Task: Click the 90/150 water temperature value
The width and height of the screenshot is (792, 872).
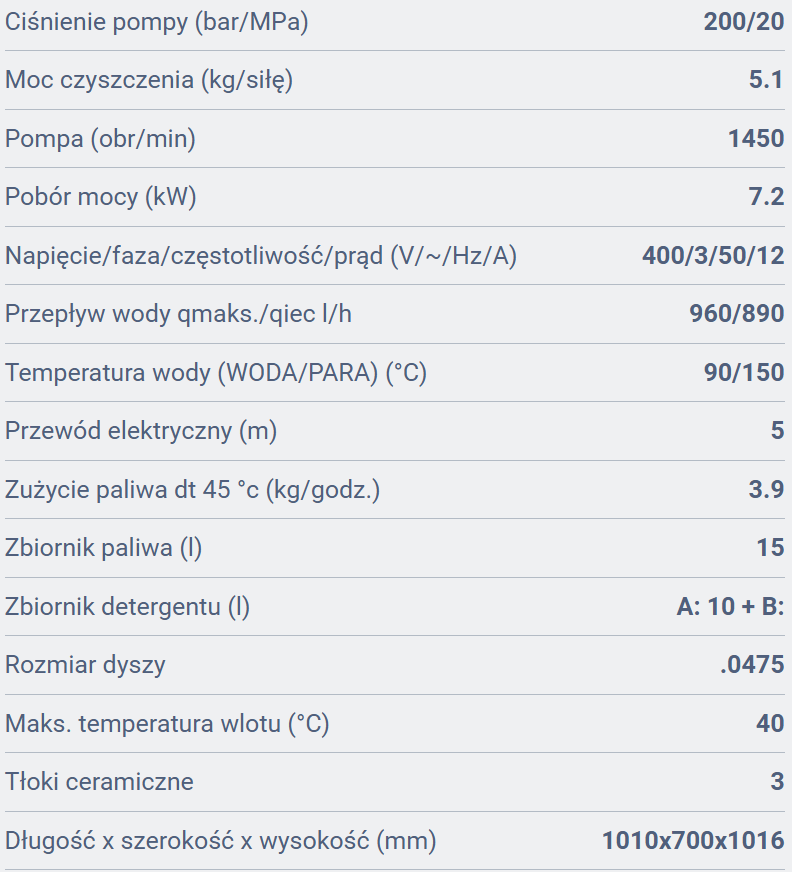Action: point(743,373)
